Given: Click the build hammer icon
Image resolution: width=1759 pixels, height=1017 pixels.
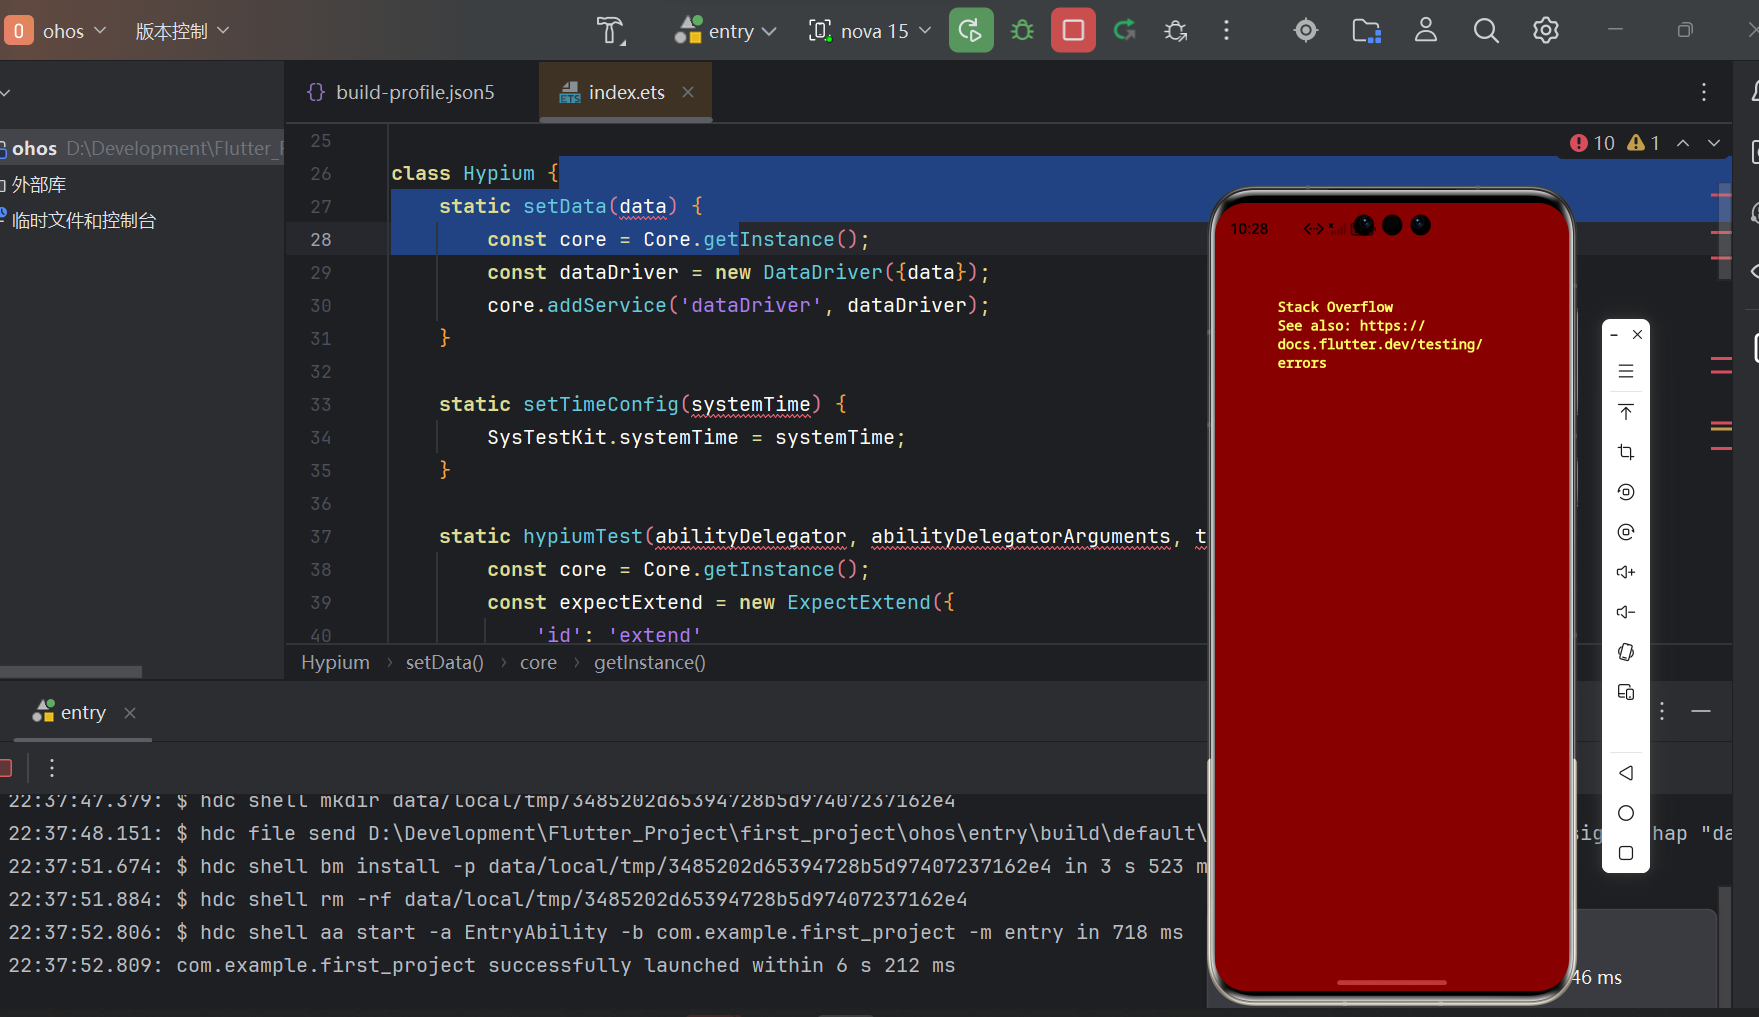Looking at the screenshot, I should click(x=610, y=31).
